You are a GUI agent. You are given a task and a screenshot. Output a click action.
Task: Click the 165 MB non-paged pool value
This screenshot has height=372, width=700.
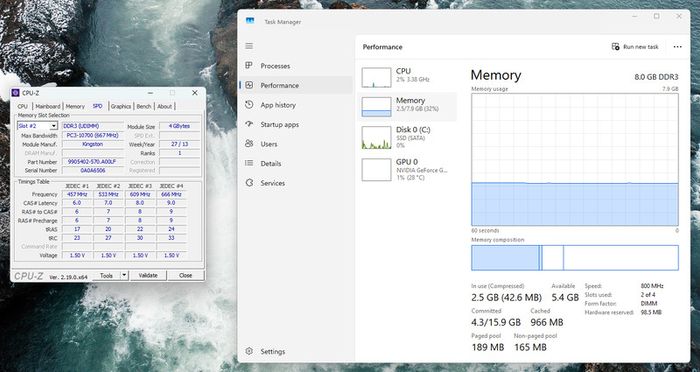point(530,347)
